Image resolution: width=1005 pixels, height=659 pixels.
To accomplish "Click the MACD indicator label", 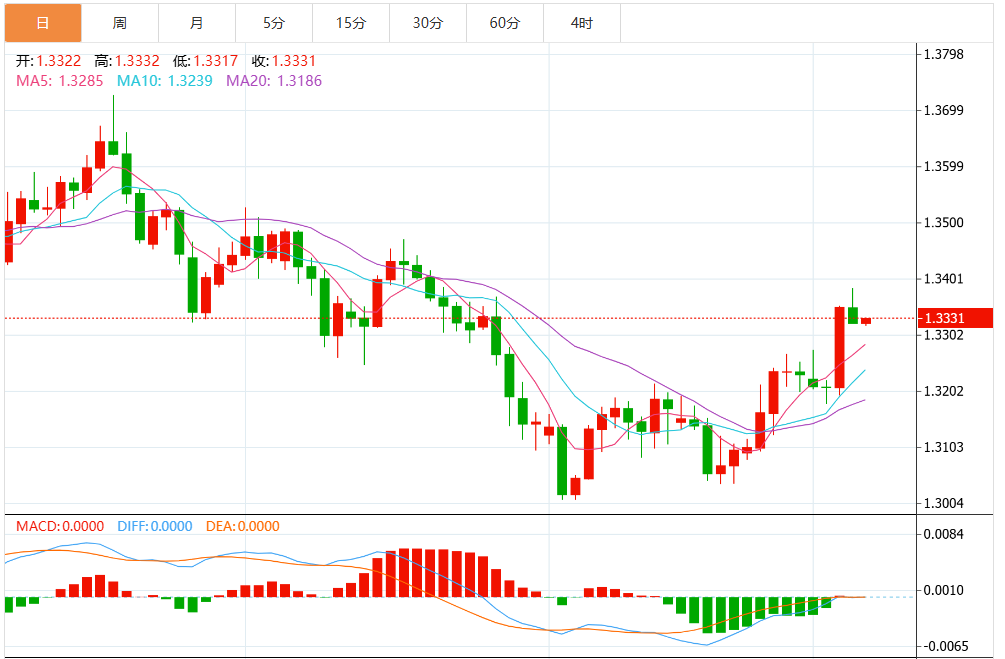I will [x=55, y=526].
